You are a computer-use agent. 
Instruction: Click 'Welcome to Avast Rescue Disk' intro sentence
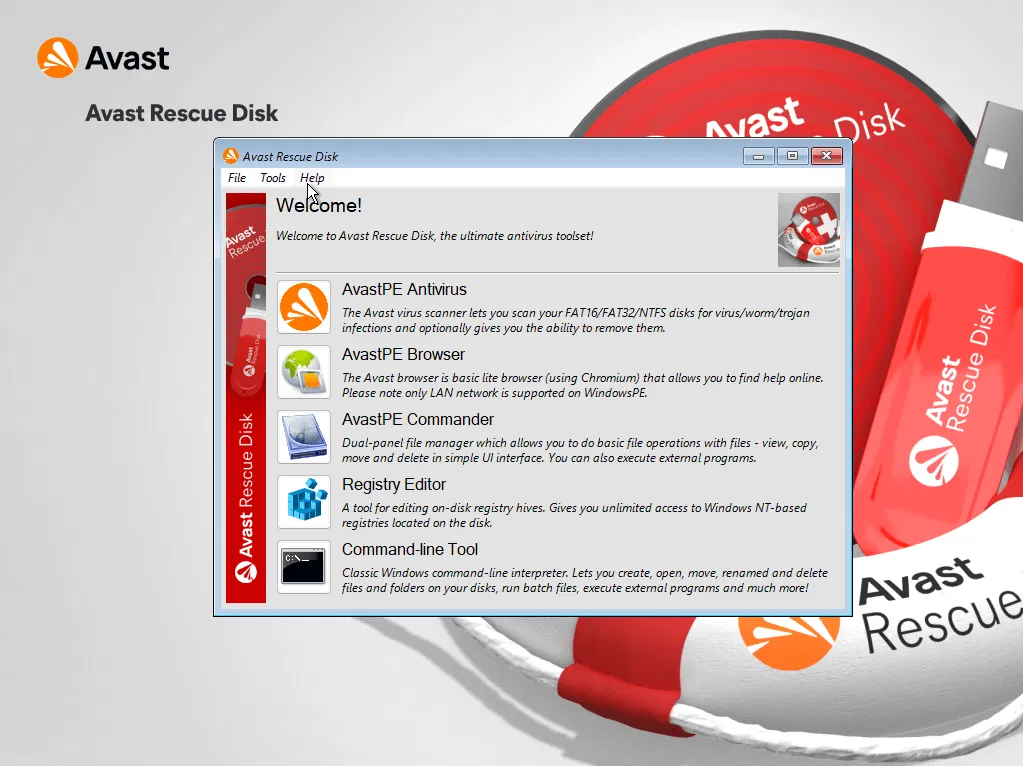(435, 236)
